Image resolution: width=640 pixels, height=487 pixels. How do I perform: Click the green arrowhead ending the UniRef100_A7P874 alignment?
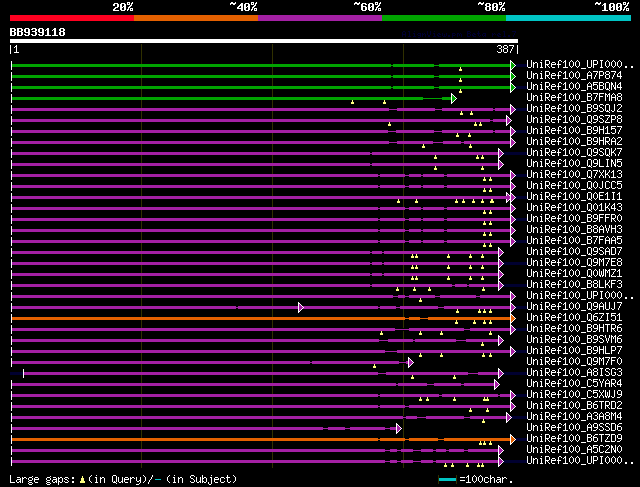coord(513,76)
